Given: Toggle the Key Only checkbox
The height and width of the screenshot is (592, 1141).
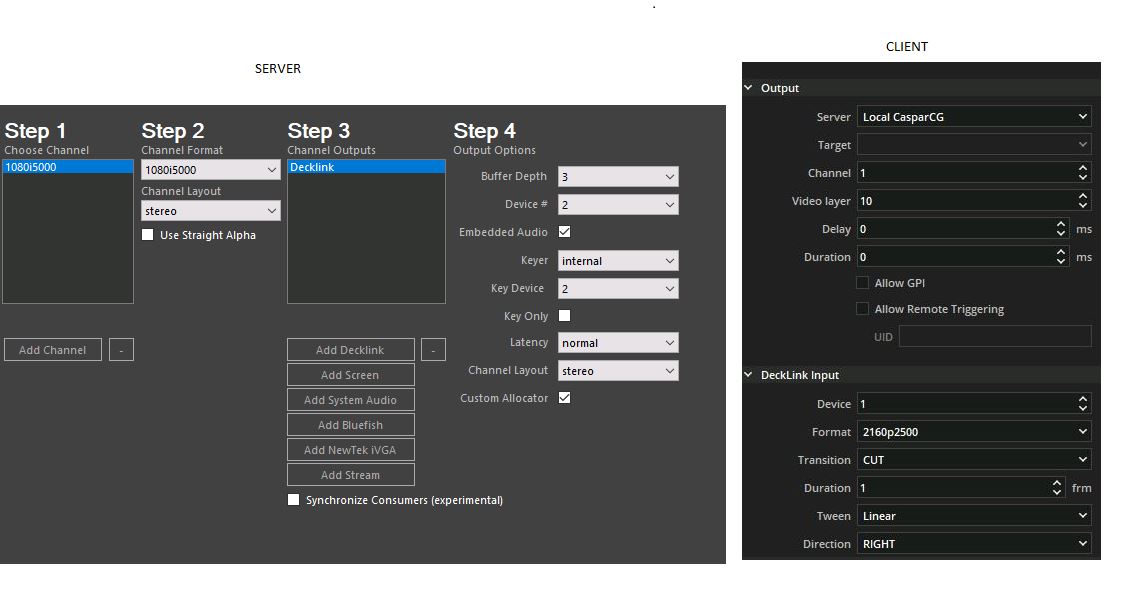Looking at the screenshot, I should pyautogui.click(x=565, y=316).
